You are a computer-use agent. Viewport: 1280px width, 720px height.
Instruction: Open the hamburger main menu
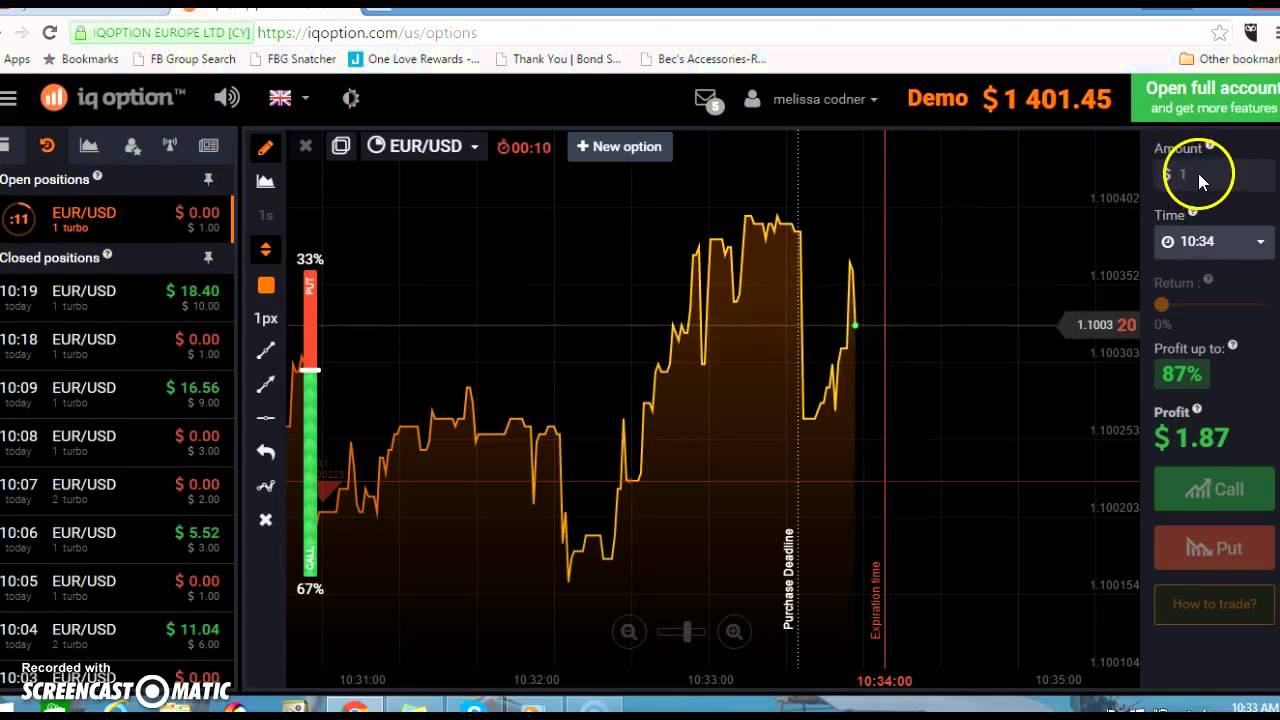tap(9, 98)
